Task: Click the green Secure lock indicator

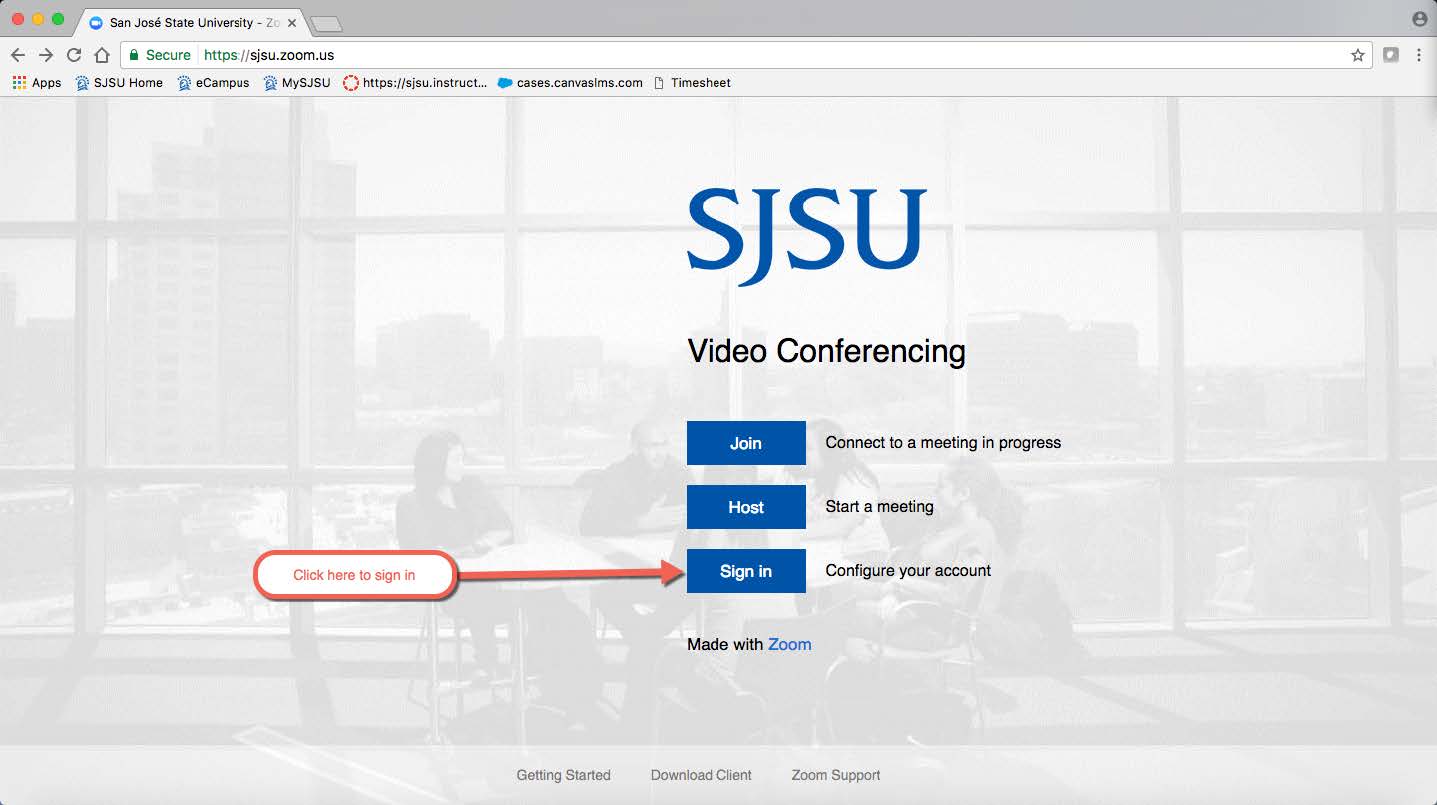Action: 158,55
